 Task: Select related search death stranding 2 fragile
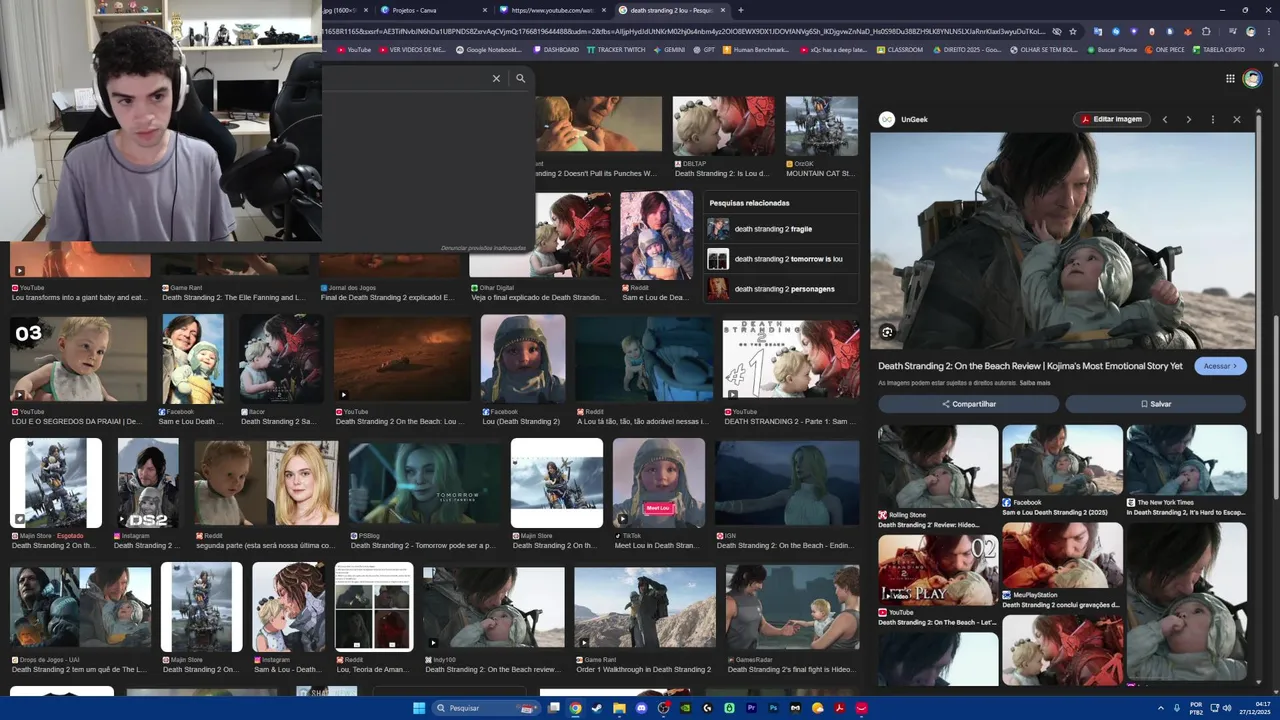click(x=781, y=229)
